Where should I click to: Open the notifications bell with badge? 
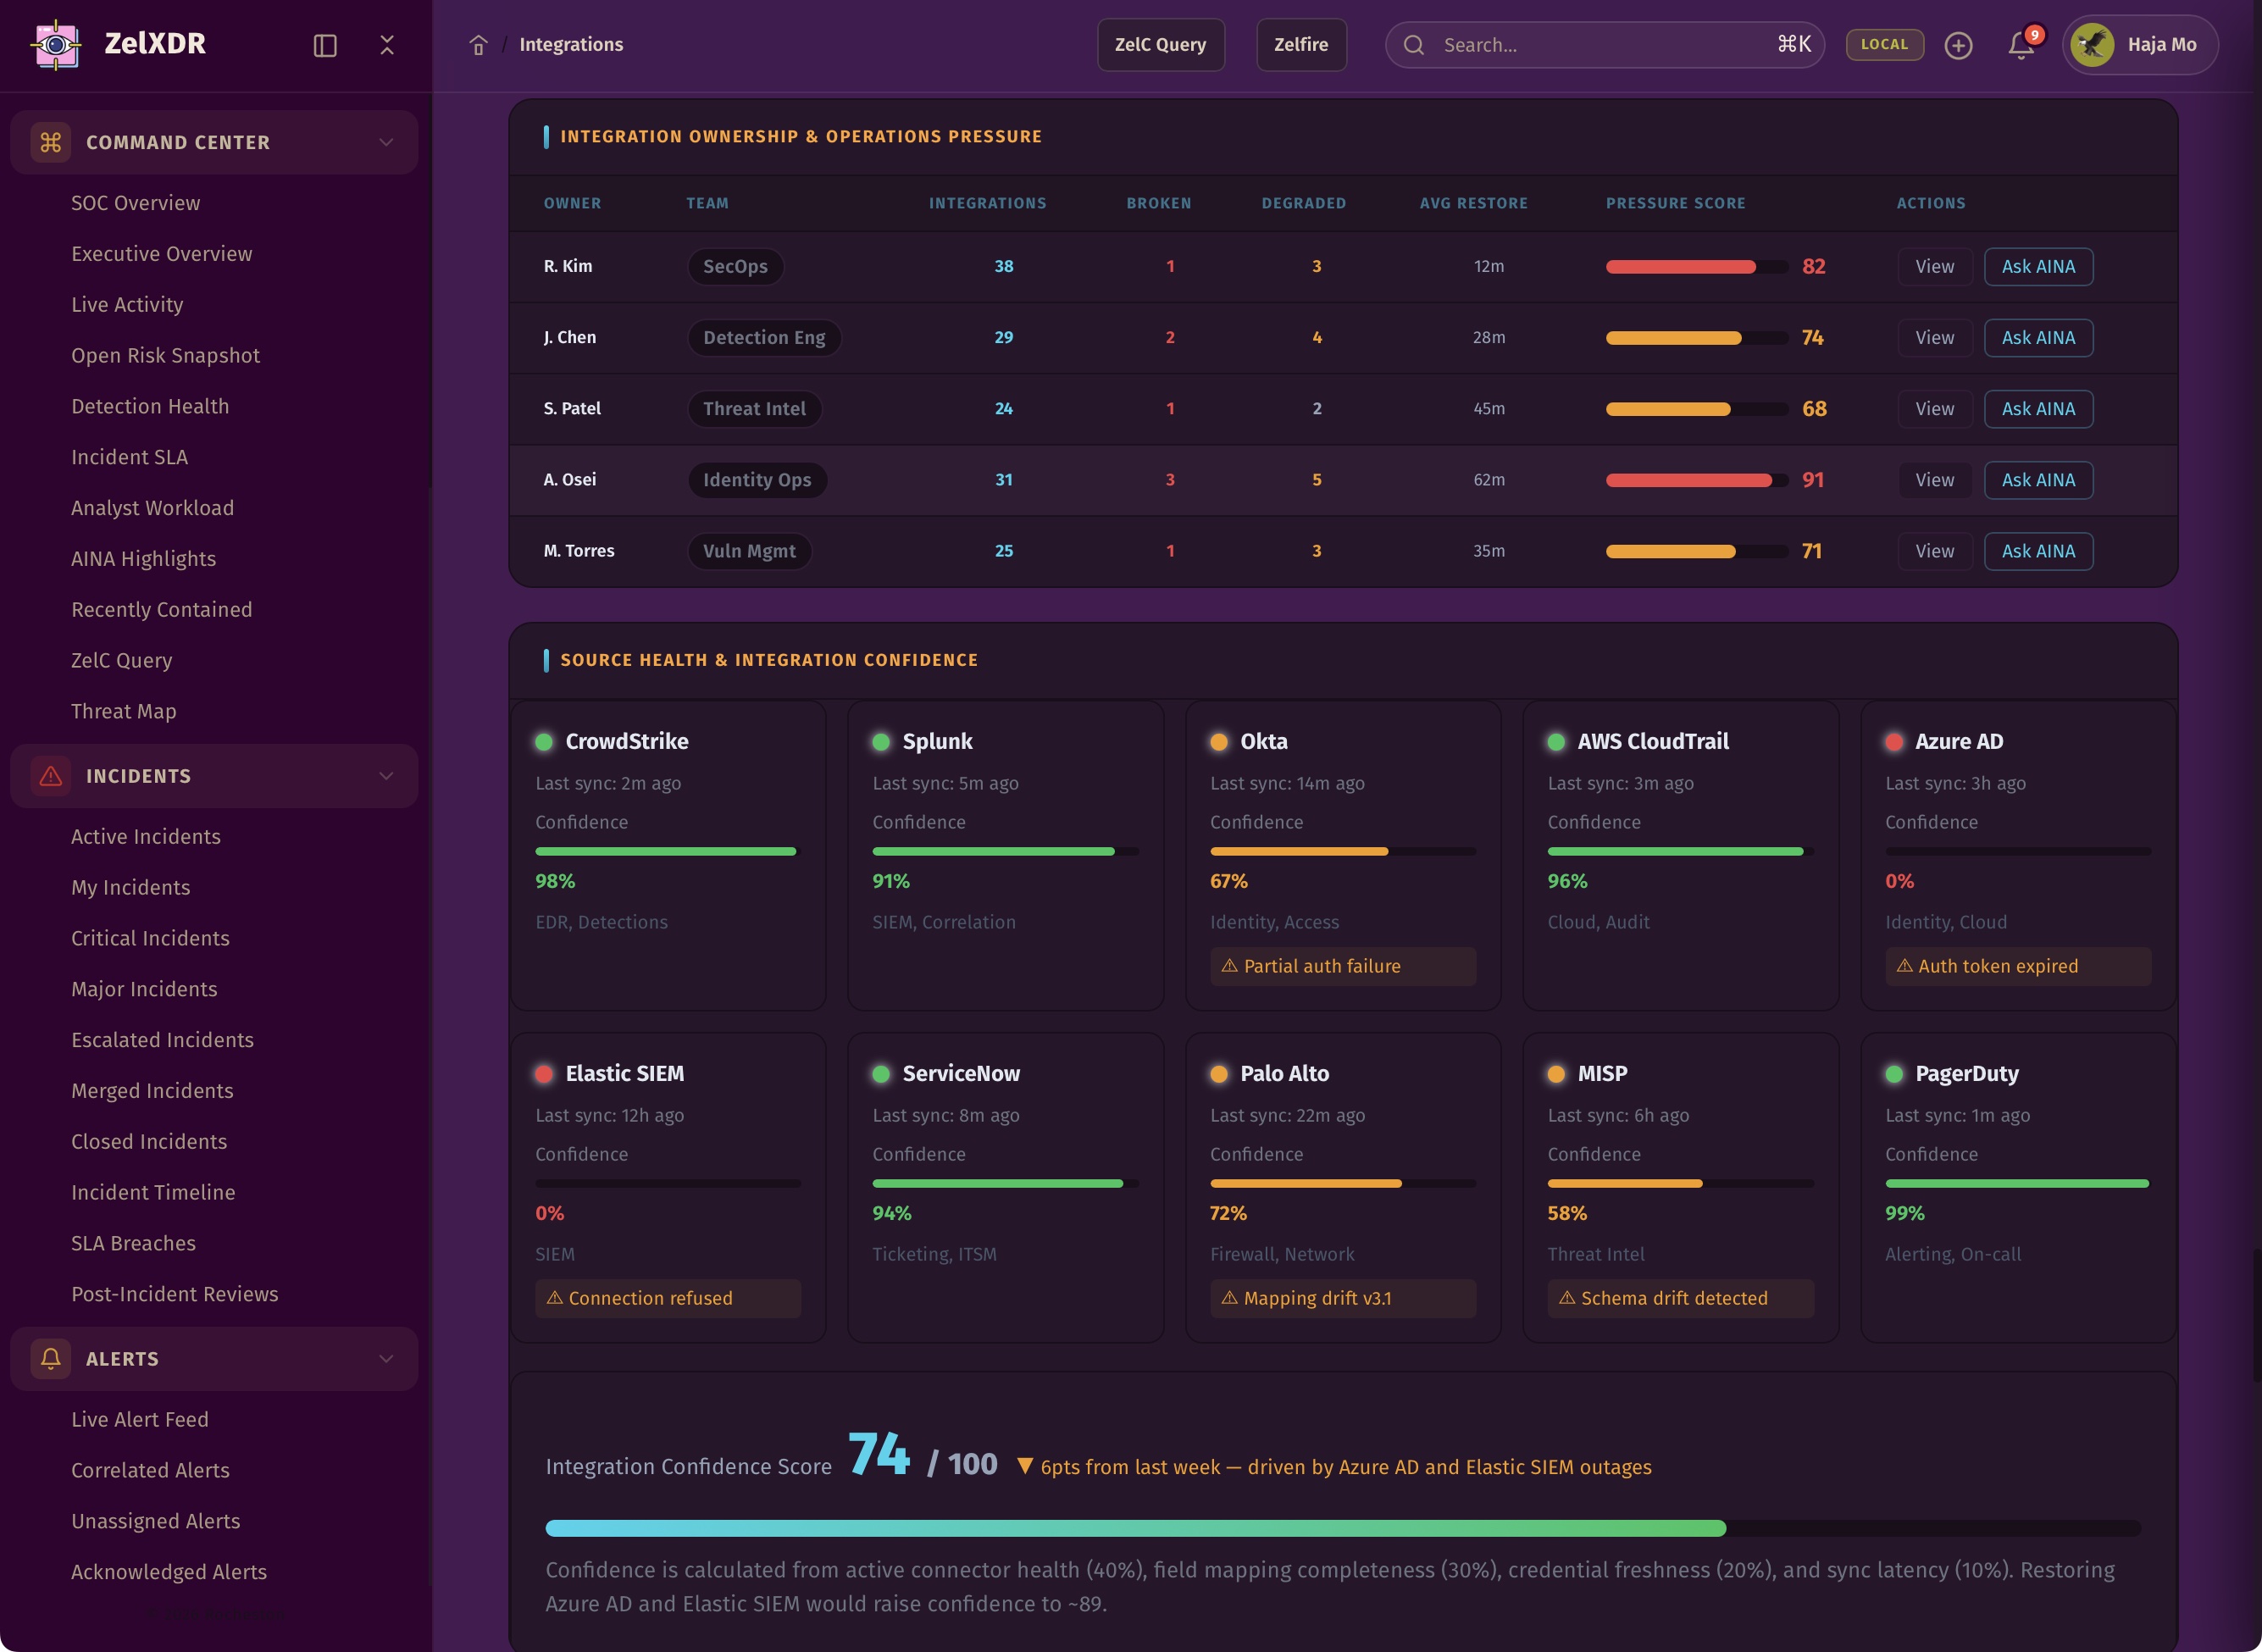click(x=2021, y=45)
